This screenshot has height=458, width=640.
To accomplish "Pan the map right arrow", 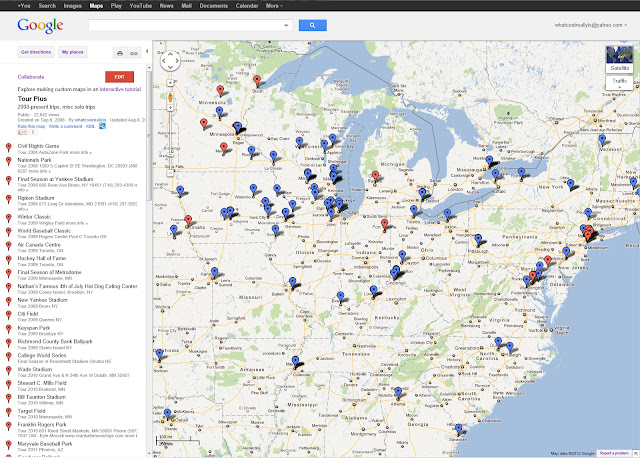I will (177, 61).
